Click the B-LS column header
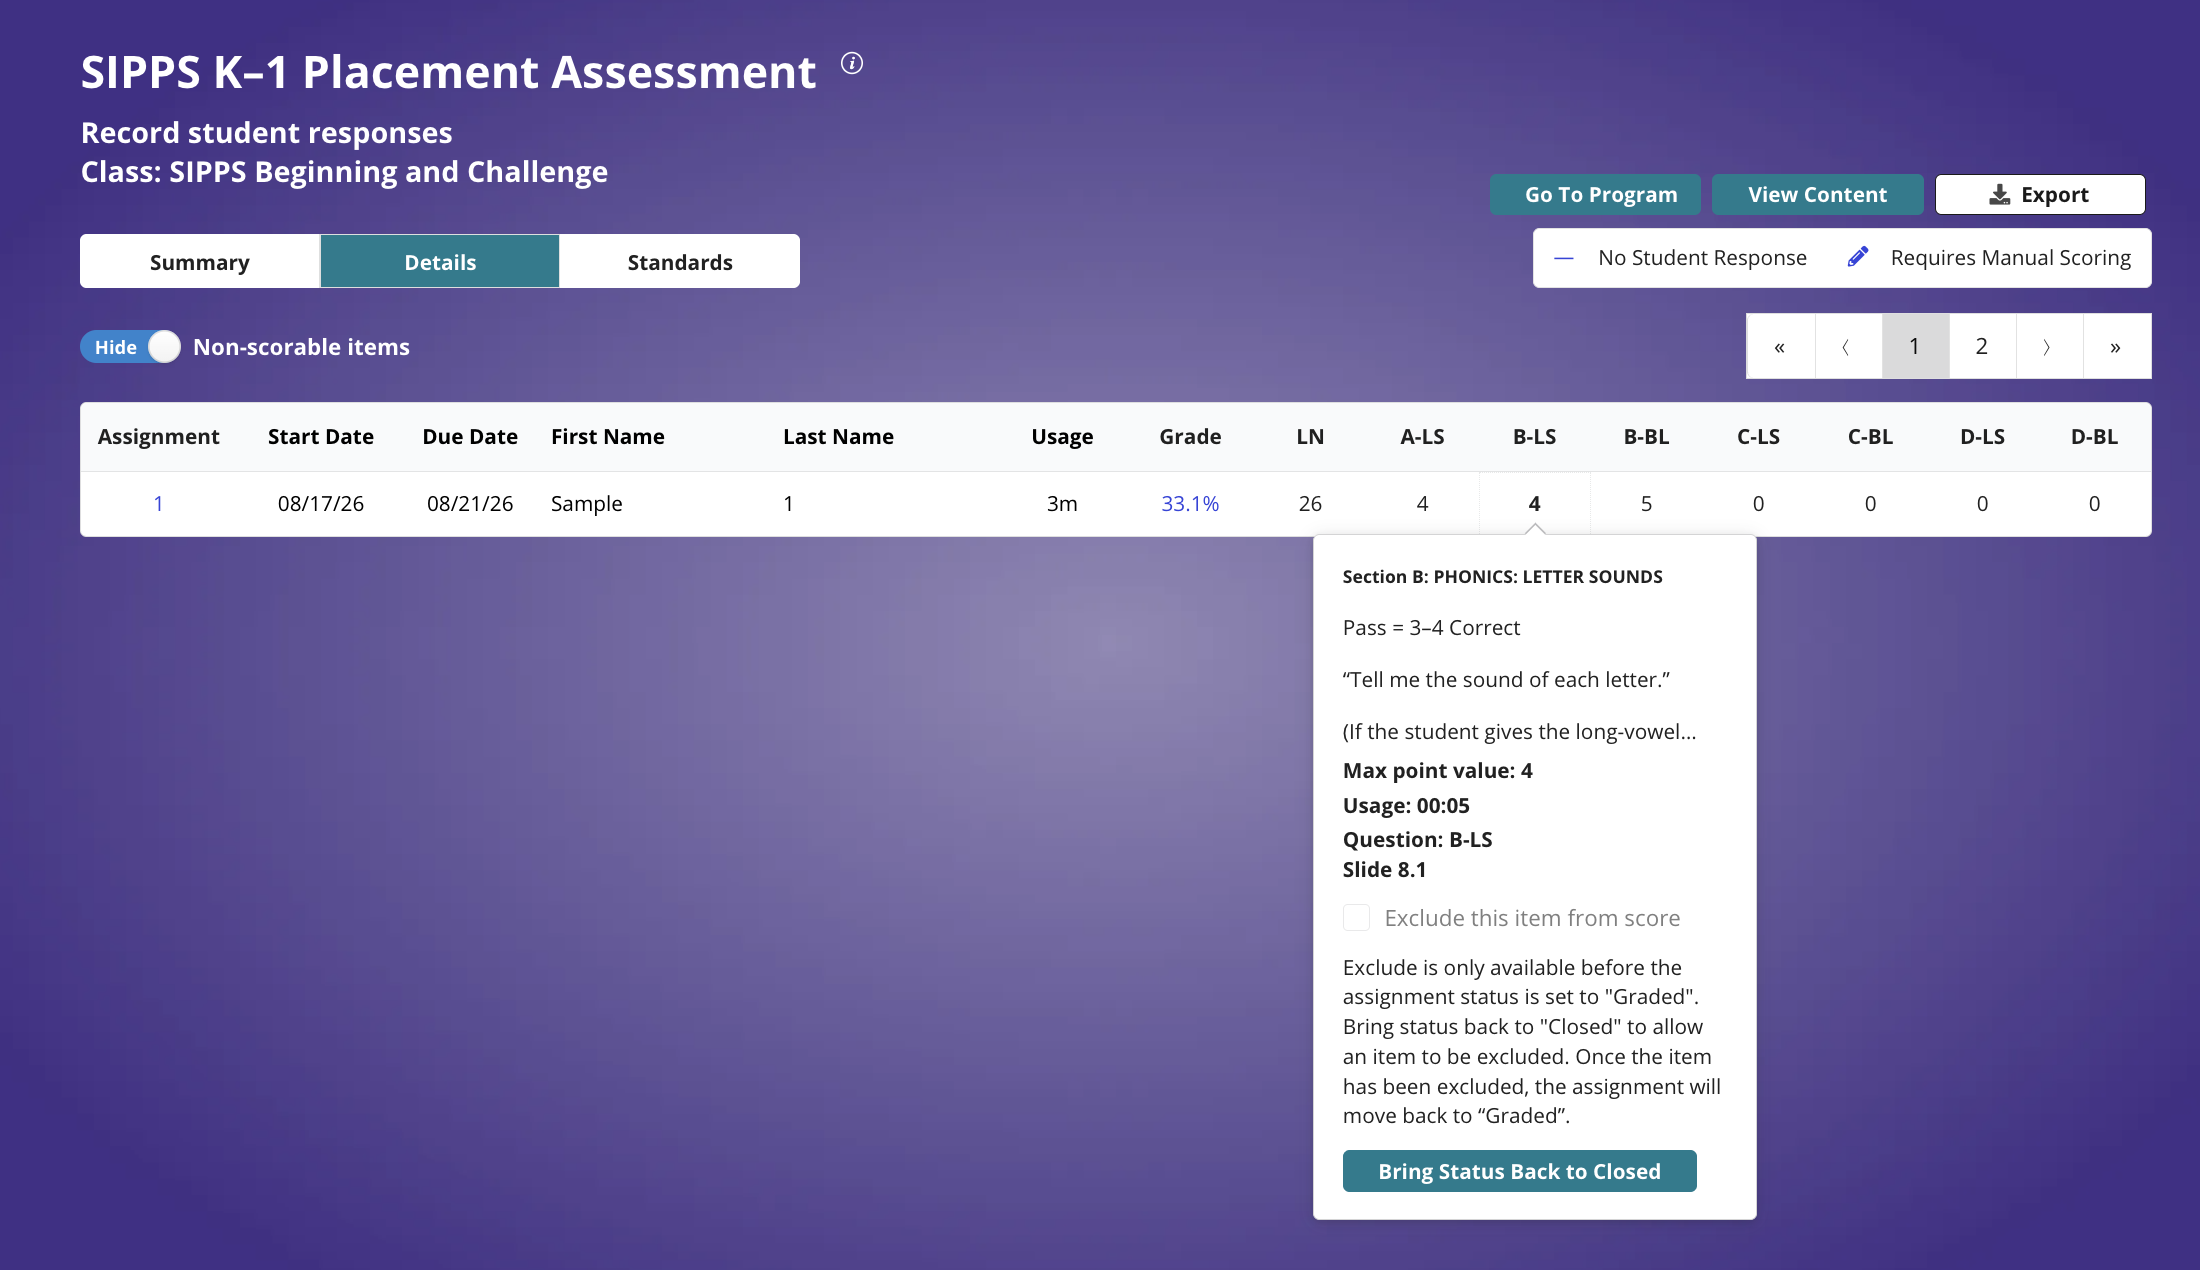2200x1270 pixels. pyautogui.click(x=1534, y=437)
